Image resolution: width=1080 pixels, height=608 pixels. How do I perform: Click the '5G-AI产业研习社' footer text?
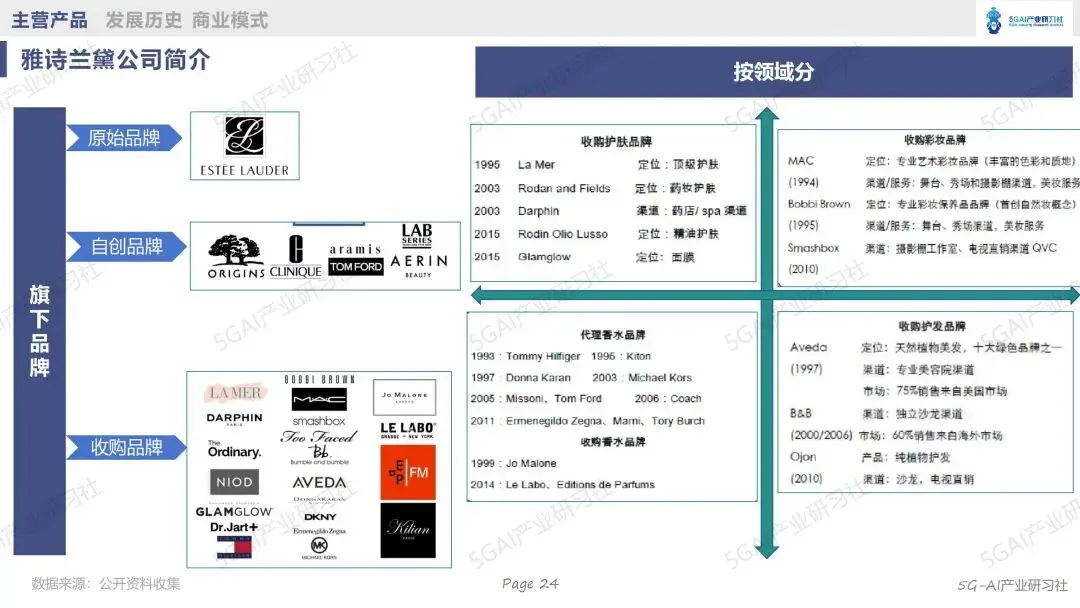coord(1012,585)
